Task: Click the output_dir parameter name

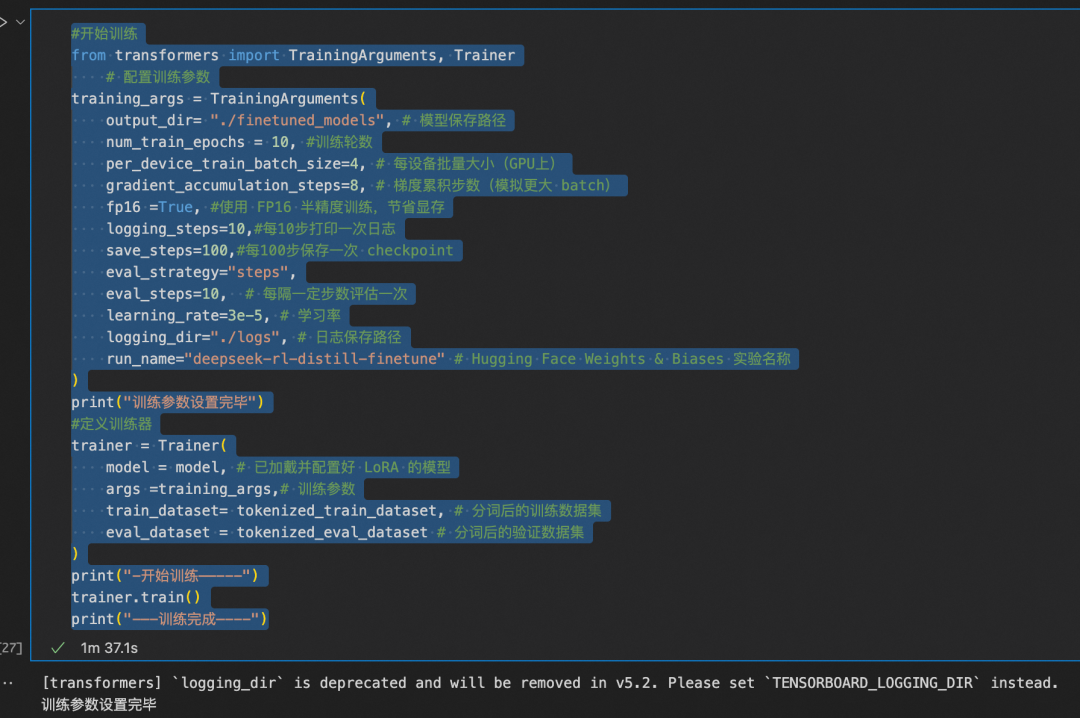Action: point(149,120)
